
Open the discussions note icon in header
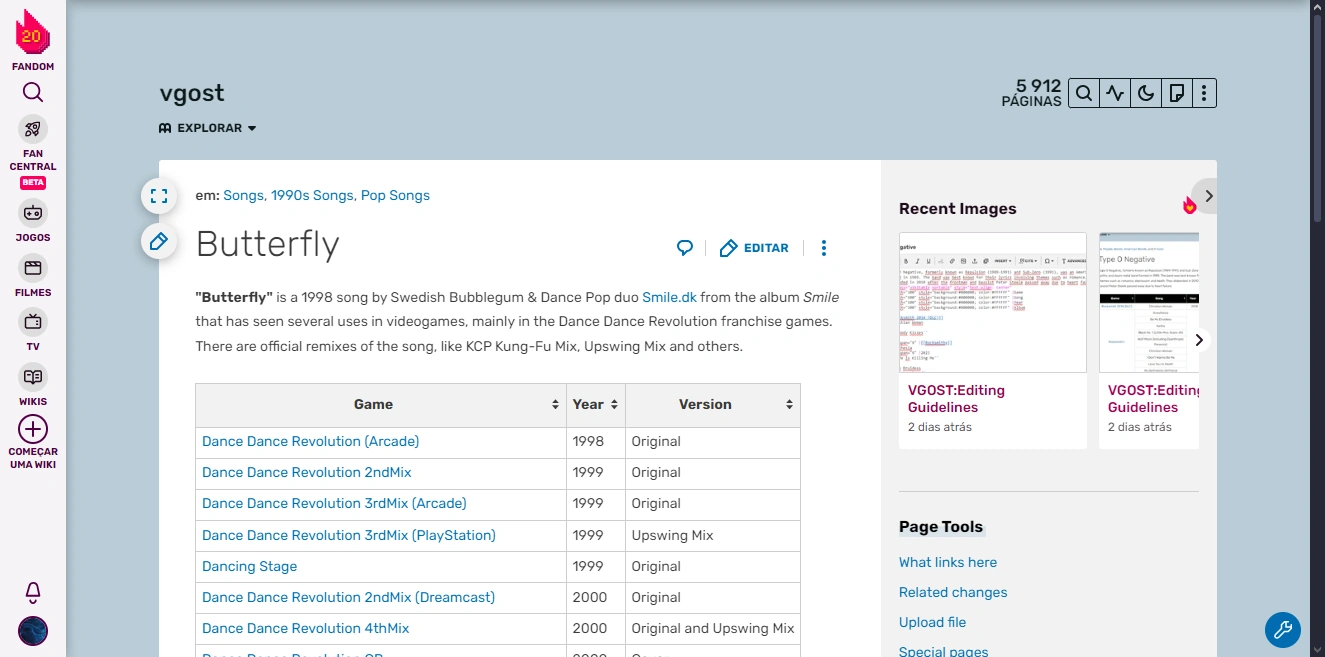[x=1177, y=93]
